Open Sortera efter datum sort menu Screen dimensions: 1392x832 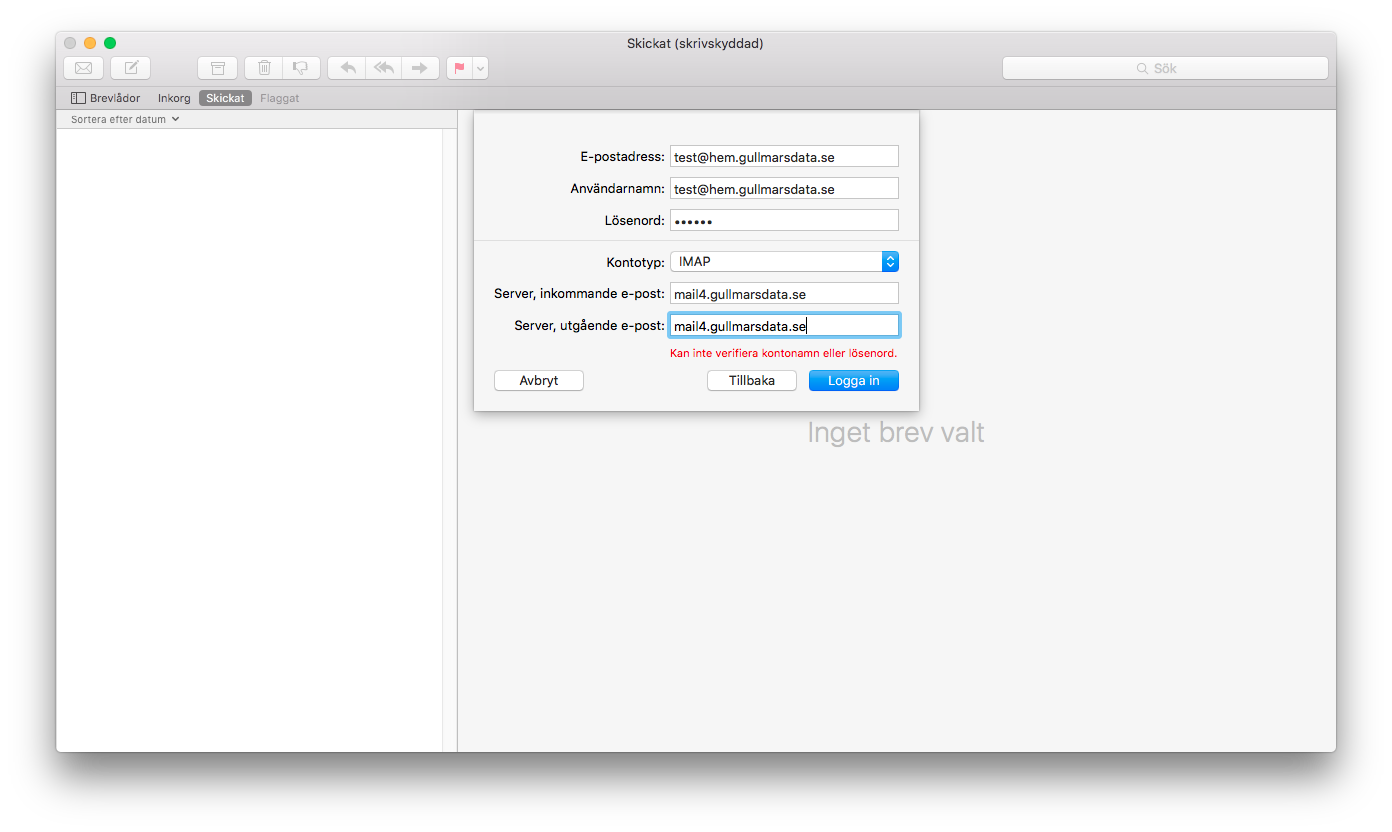(x=125, y=119)
